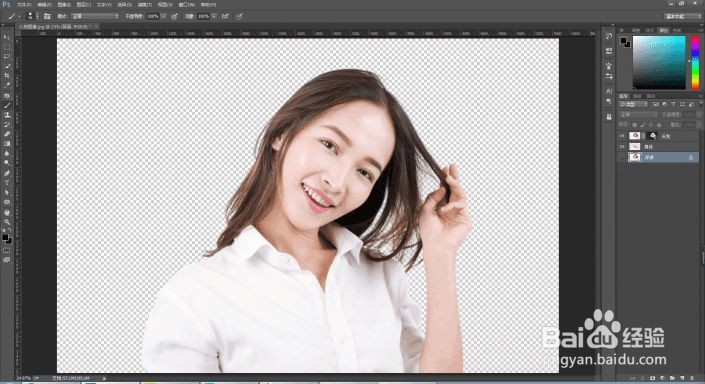Toggle Quick Mask mode in the toolbox
This screenshot has height=384, width=705.
pyautogui.click(x=6, y=250)
